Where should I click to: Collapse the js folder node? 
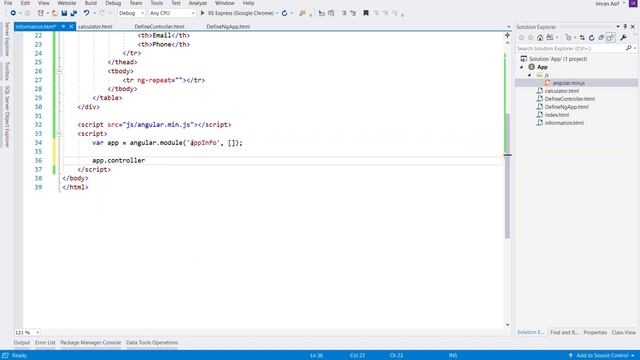click(x=530, y=75)
